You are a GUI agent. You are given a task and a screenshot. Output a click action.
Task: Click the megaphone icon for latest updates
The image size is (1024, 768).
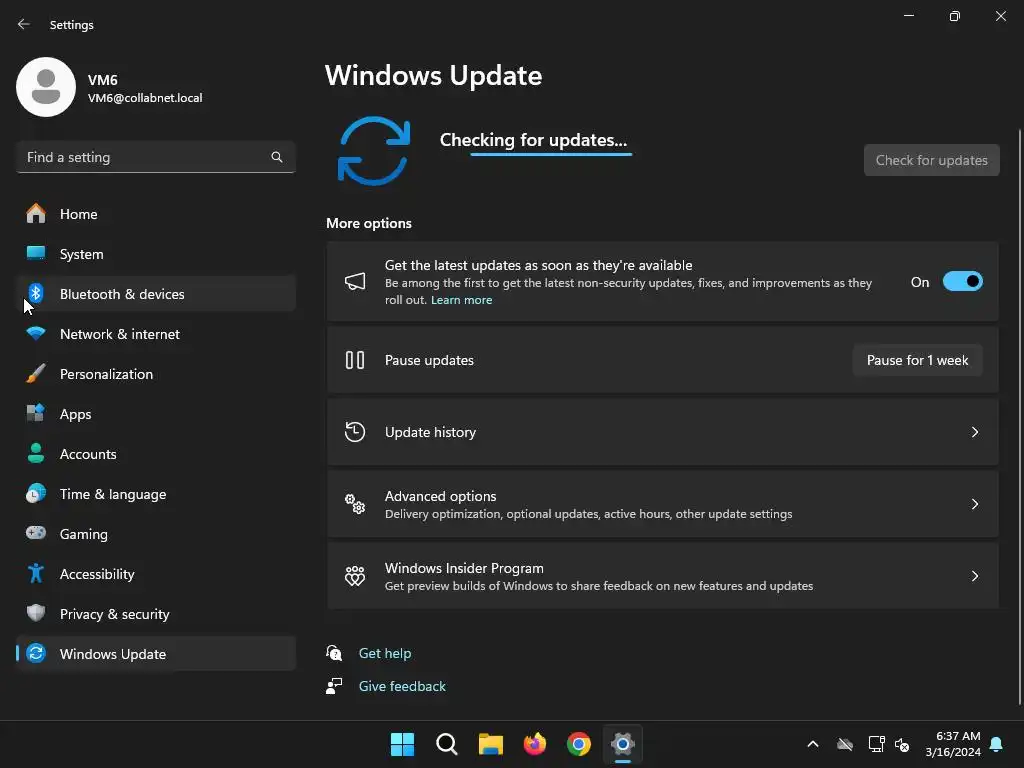pos(355,281)
